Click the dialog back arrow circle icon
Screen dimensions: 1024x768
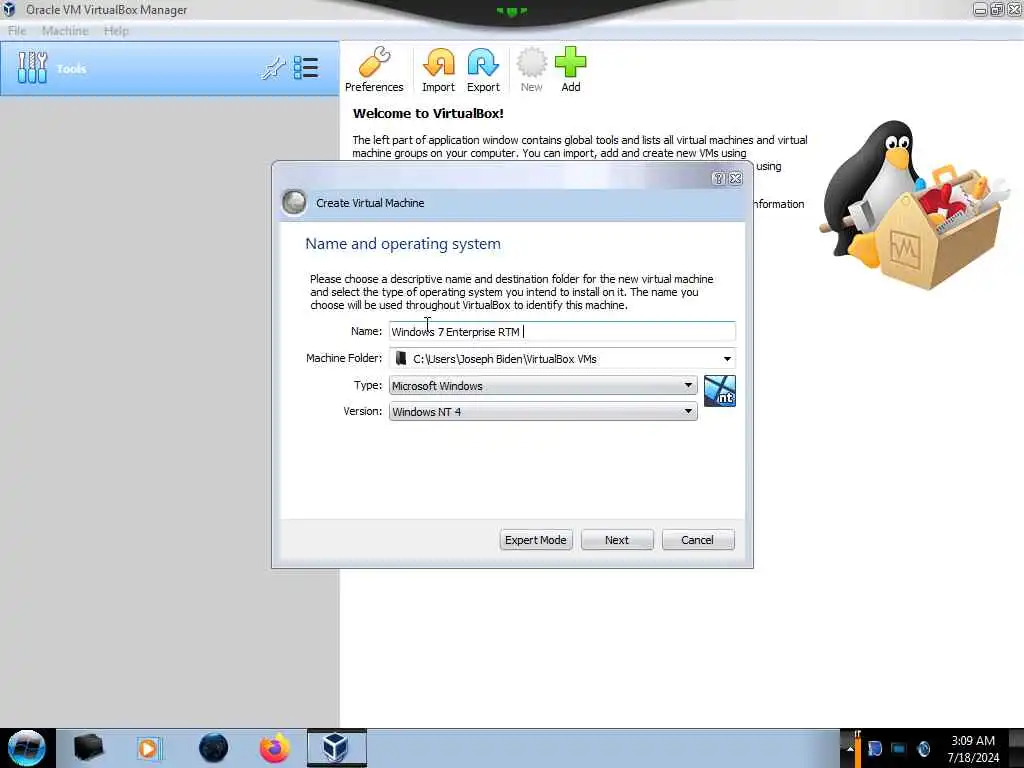(x=294, y=202)
